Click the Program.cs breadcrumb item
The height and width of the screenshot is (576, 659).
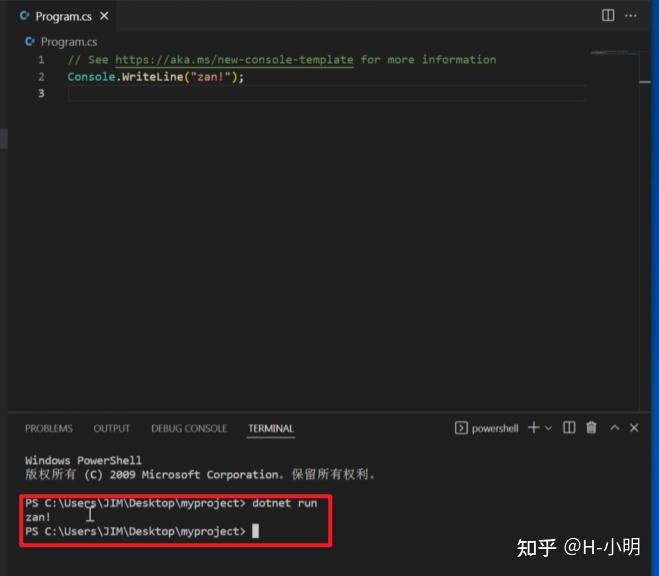pos(69,42)
